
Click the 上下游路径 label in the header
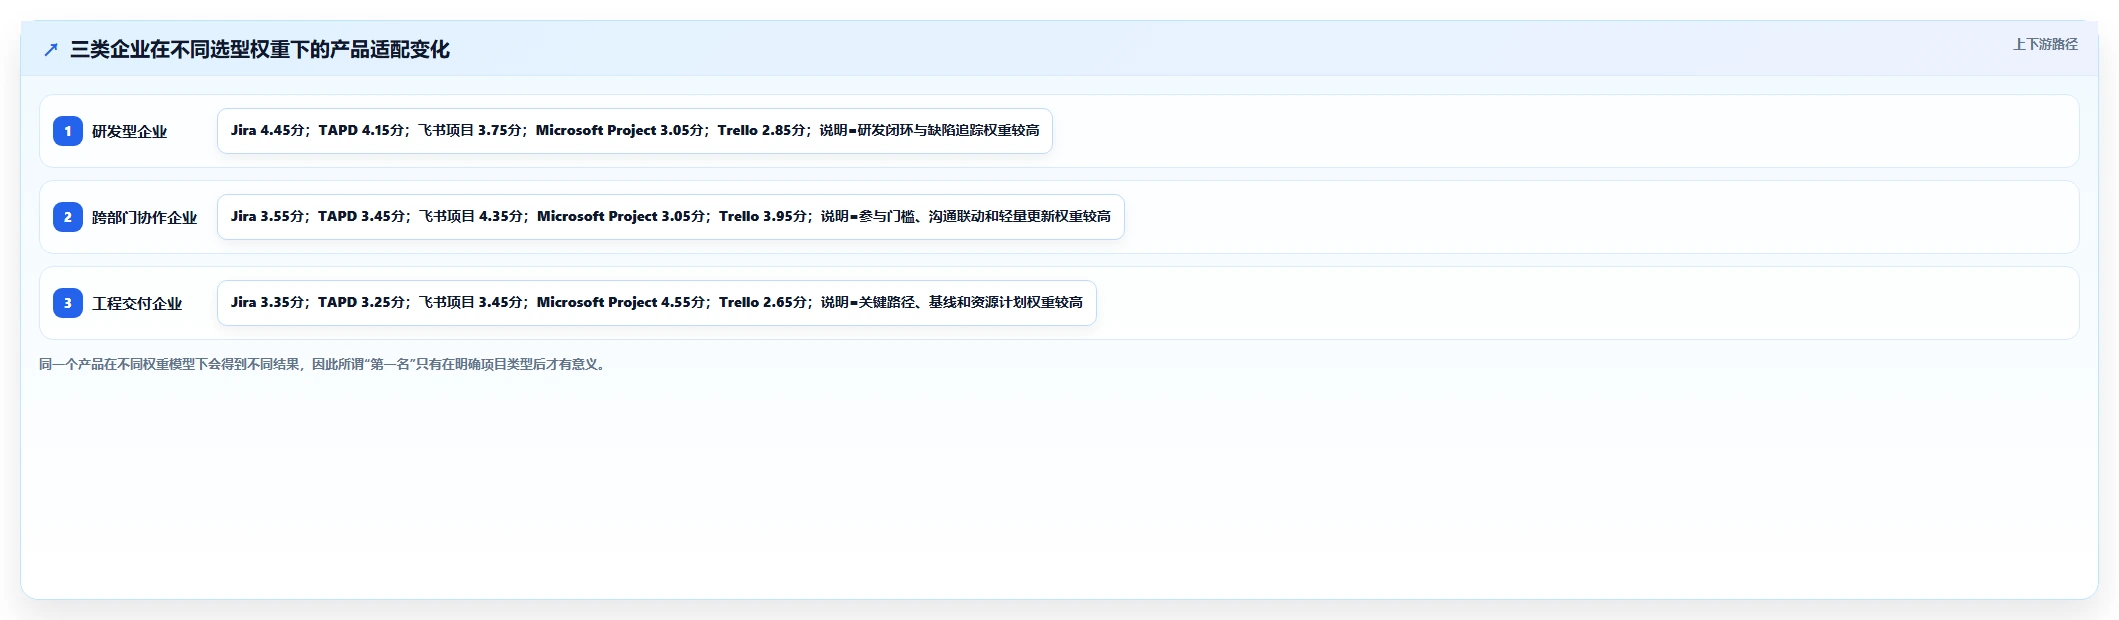pos(2045,45)
